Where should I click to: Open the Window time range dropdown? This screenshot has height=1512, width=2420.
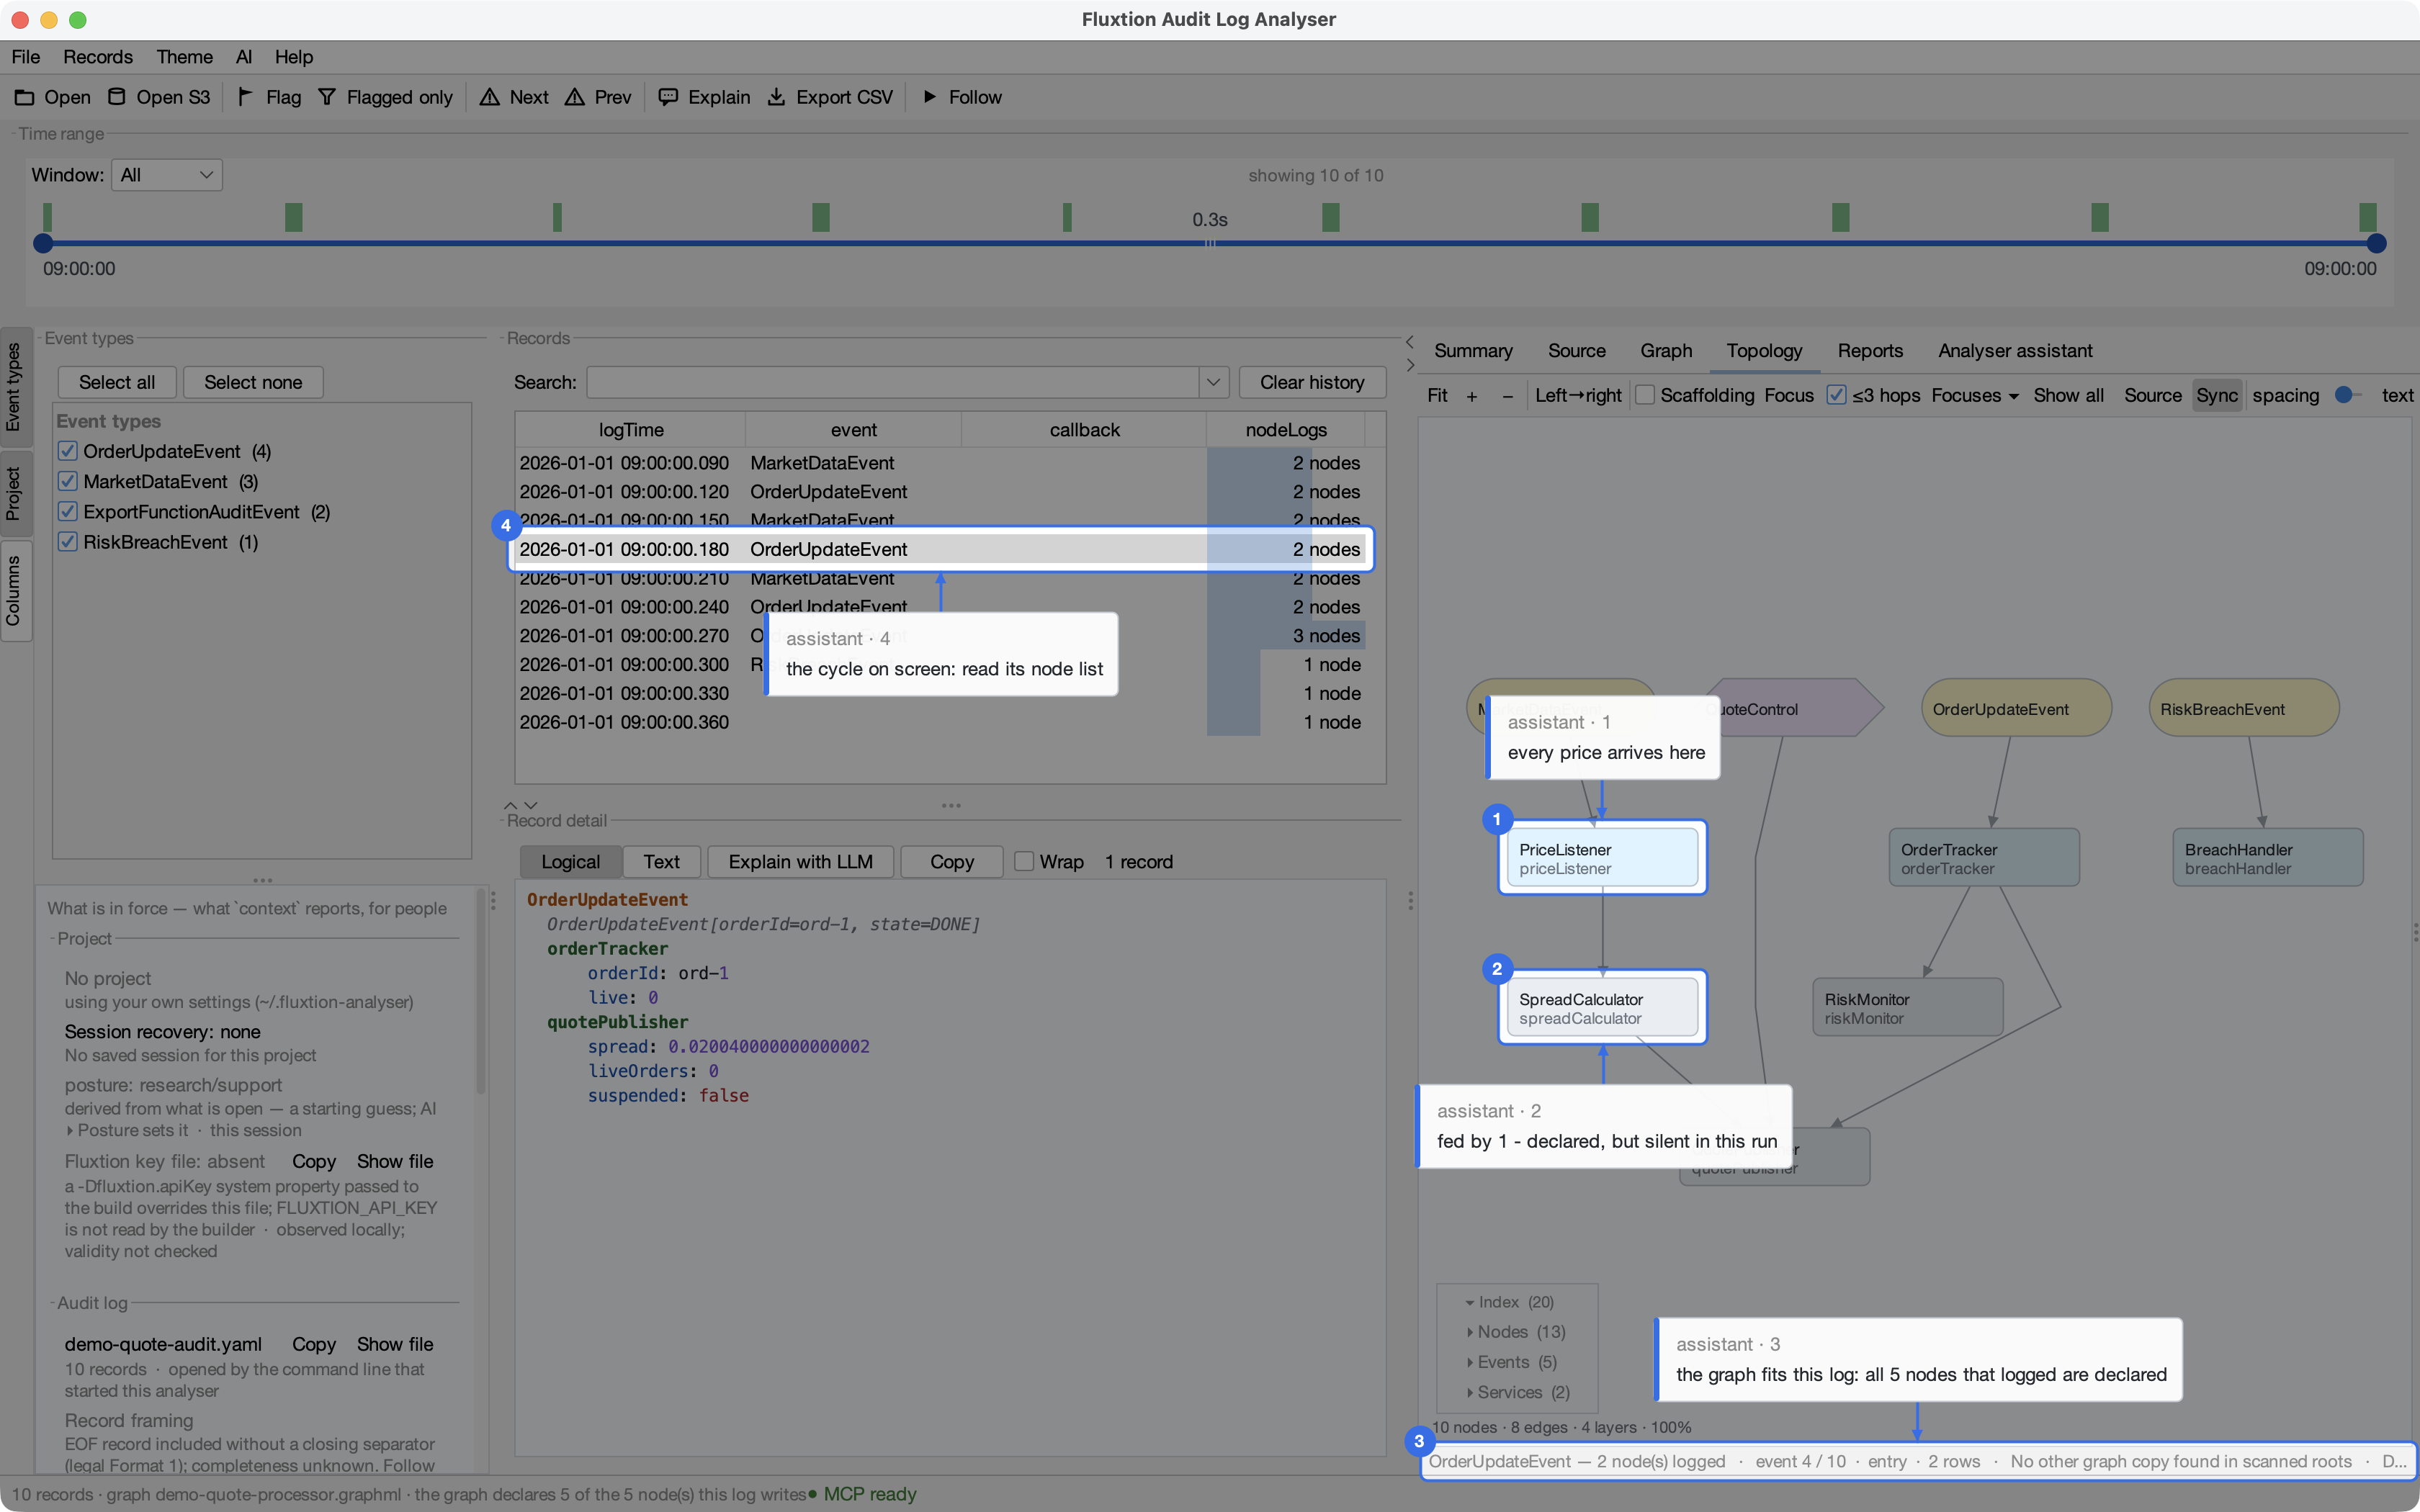click(166, 175)
